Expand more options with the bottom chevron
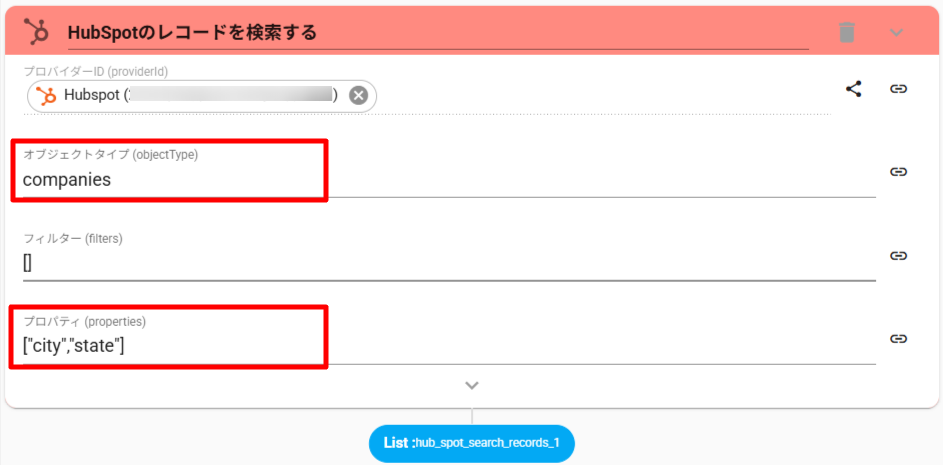Screen dimensions: 943x465 [472, 385]
